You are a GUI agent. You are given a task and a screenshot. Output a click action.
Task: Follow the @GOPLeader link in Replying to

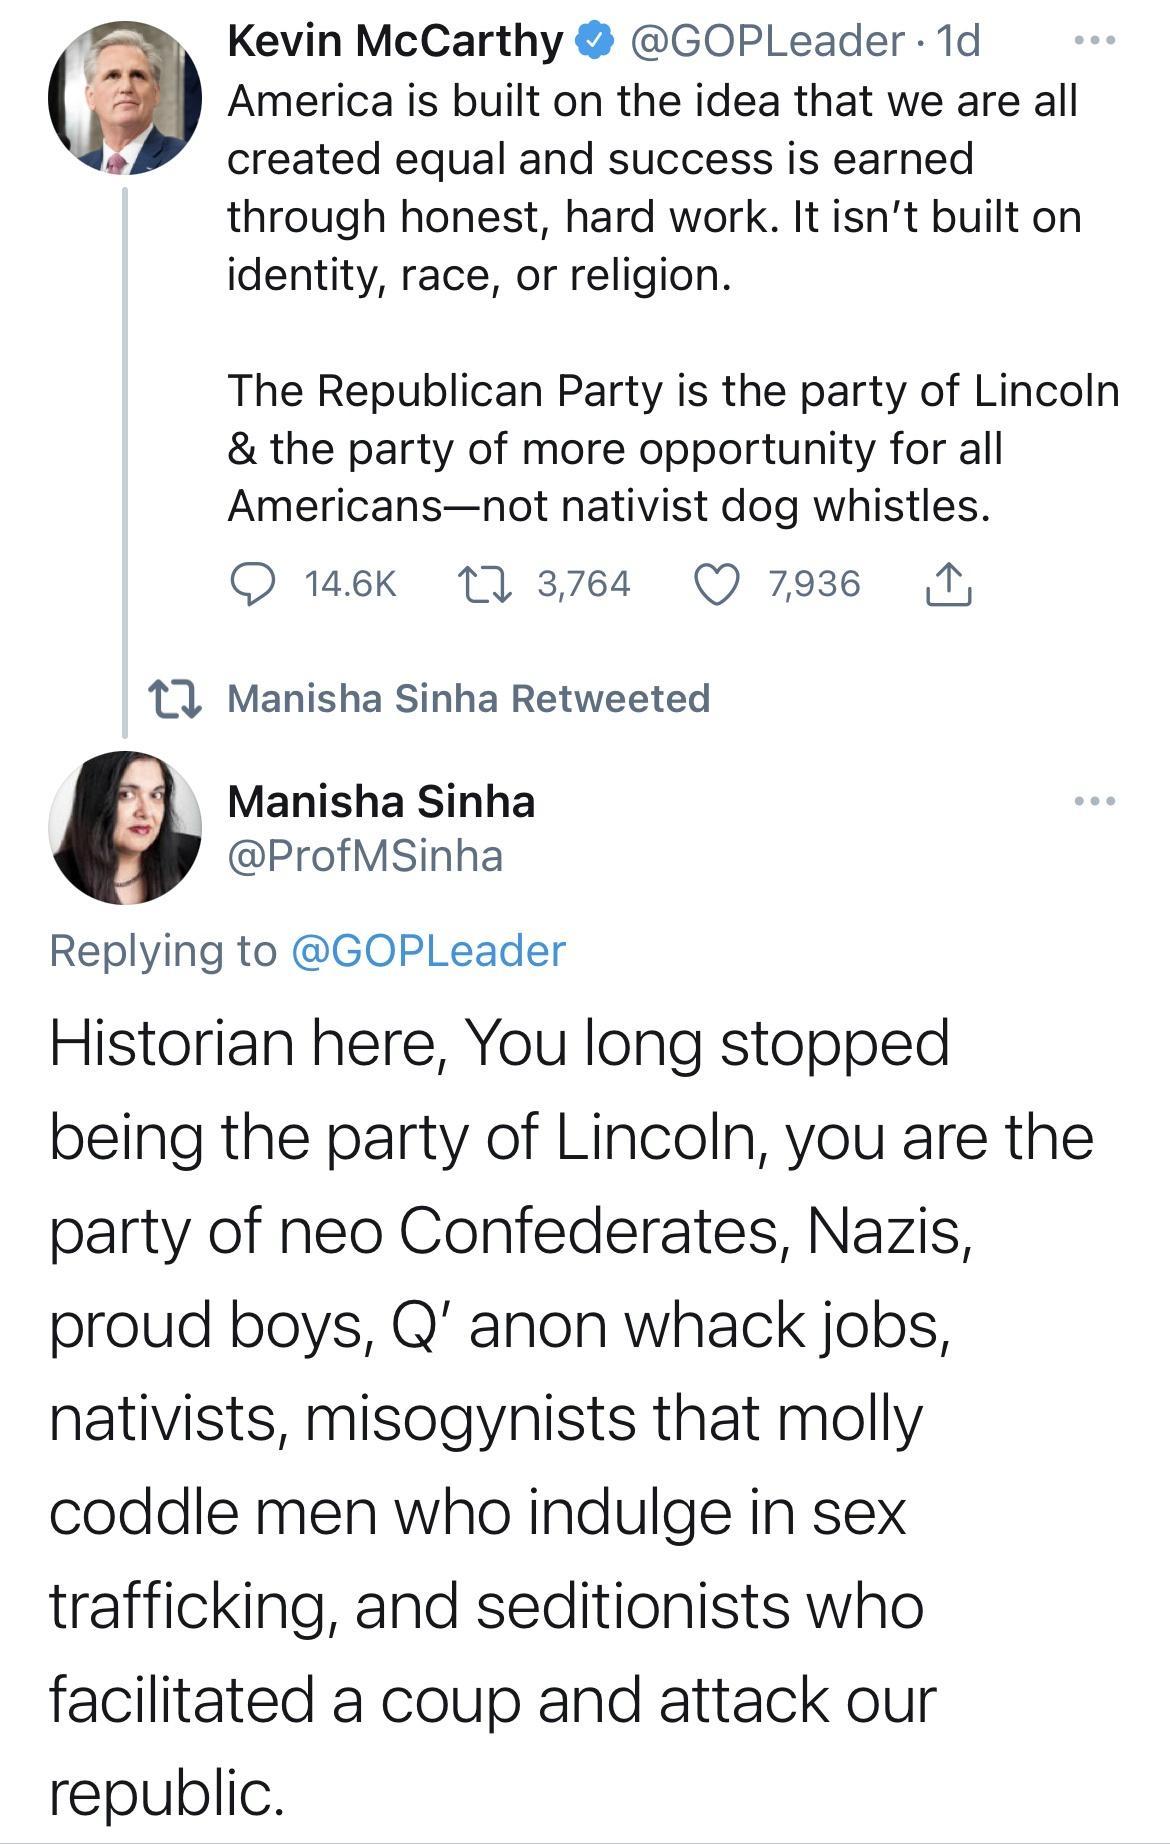(x=428, y=950)
